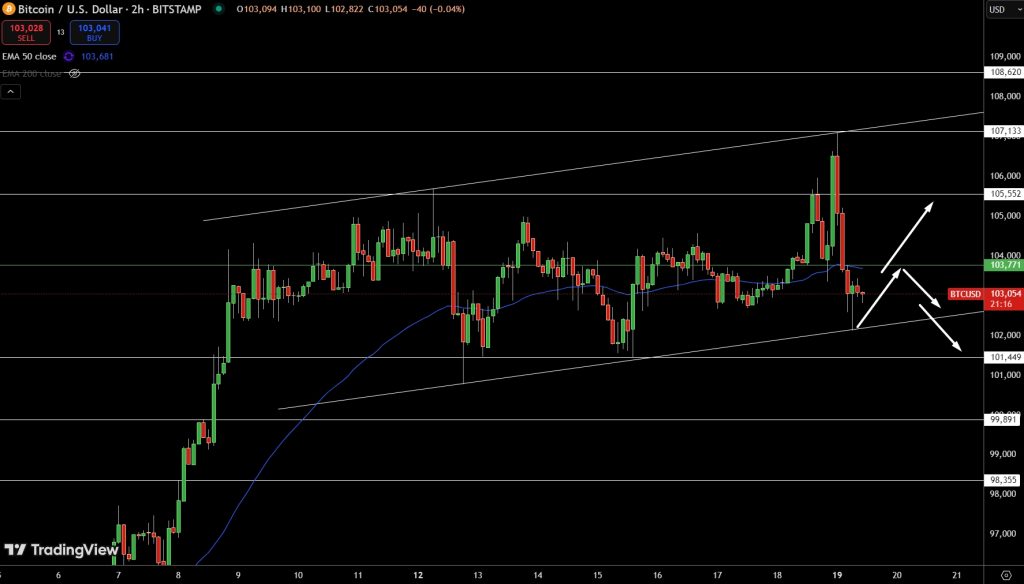Click the green market status dot
The image size is (1024, 584).
point(219,9)
